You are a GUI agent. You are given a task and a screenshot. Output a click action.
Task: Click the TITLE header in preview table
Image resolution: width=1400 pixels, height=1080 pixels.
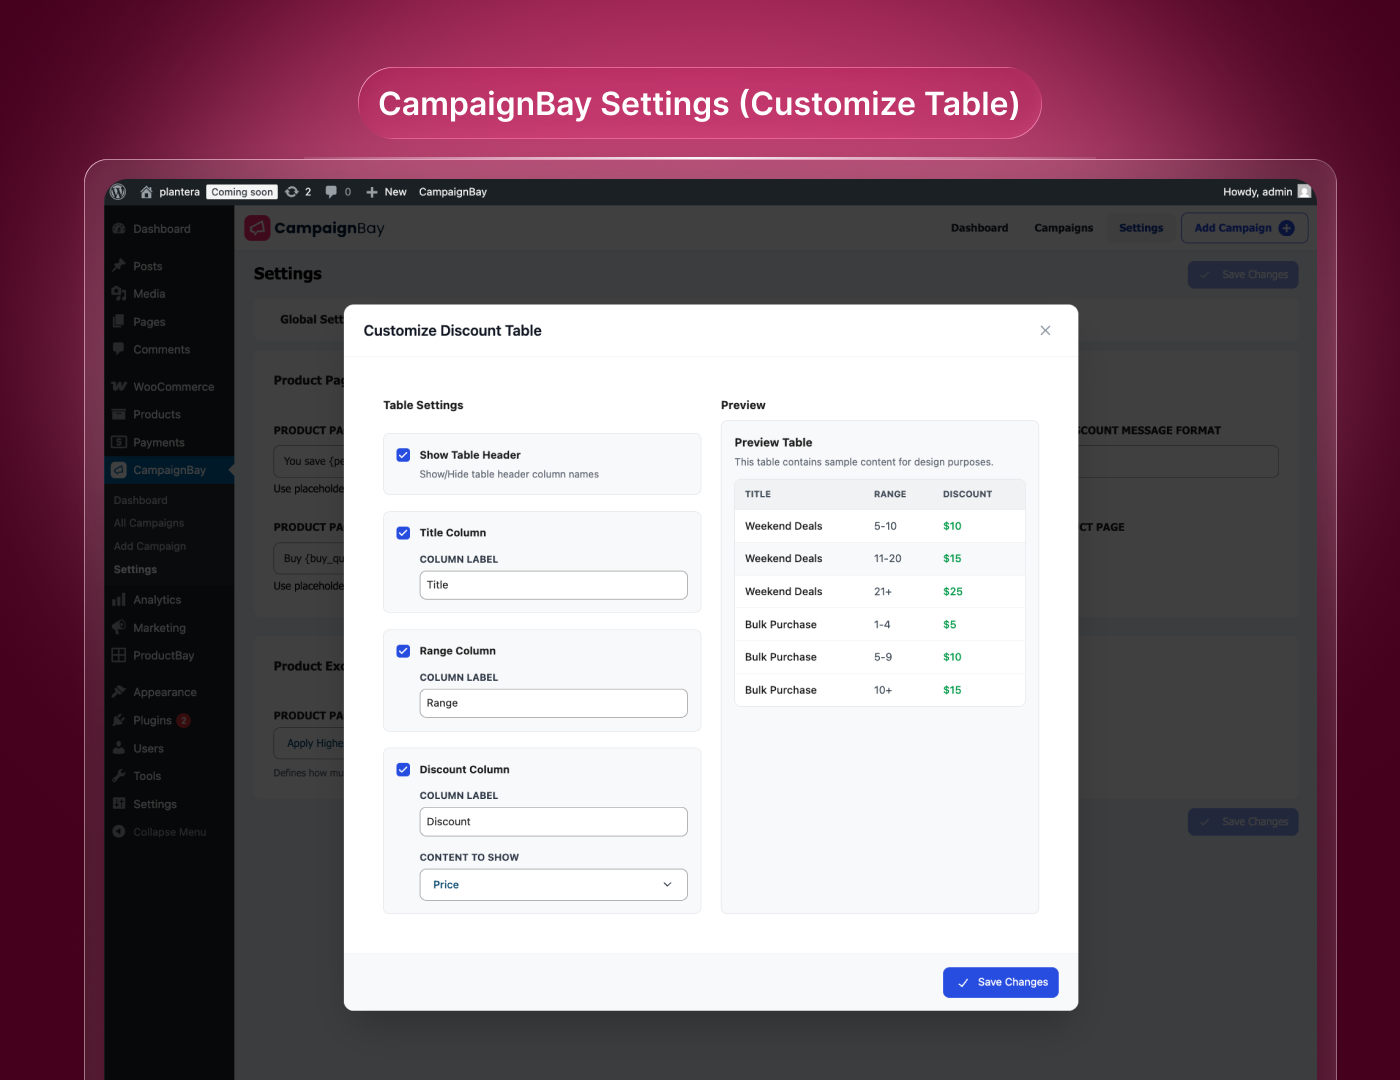click(758, 494)
